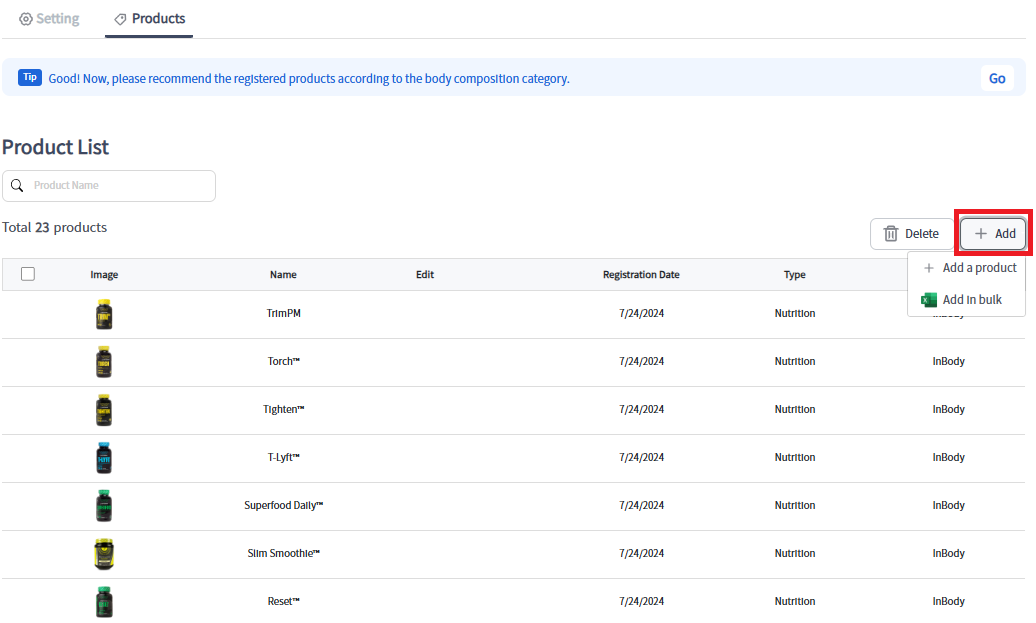Click the Superfood Daily bottle image
Screen dimensions: 1036x623
pyautogui.click(x=104, y=506)
